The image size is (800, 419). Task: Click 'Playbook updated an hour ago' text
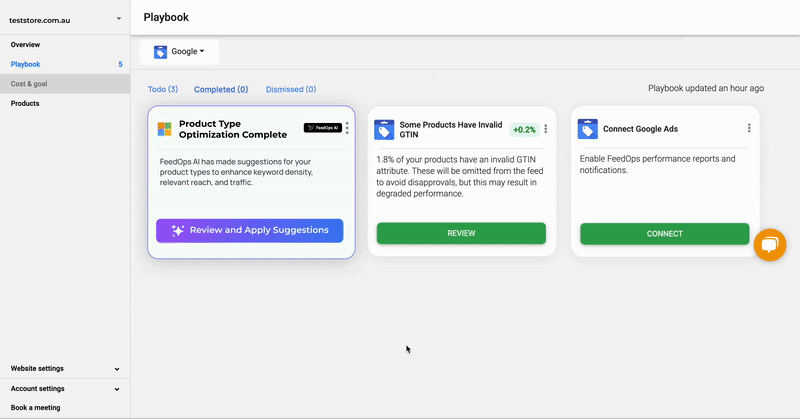(706, 88)
